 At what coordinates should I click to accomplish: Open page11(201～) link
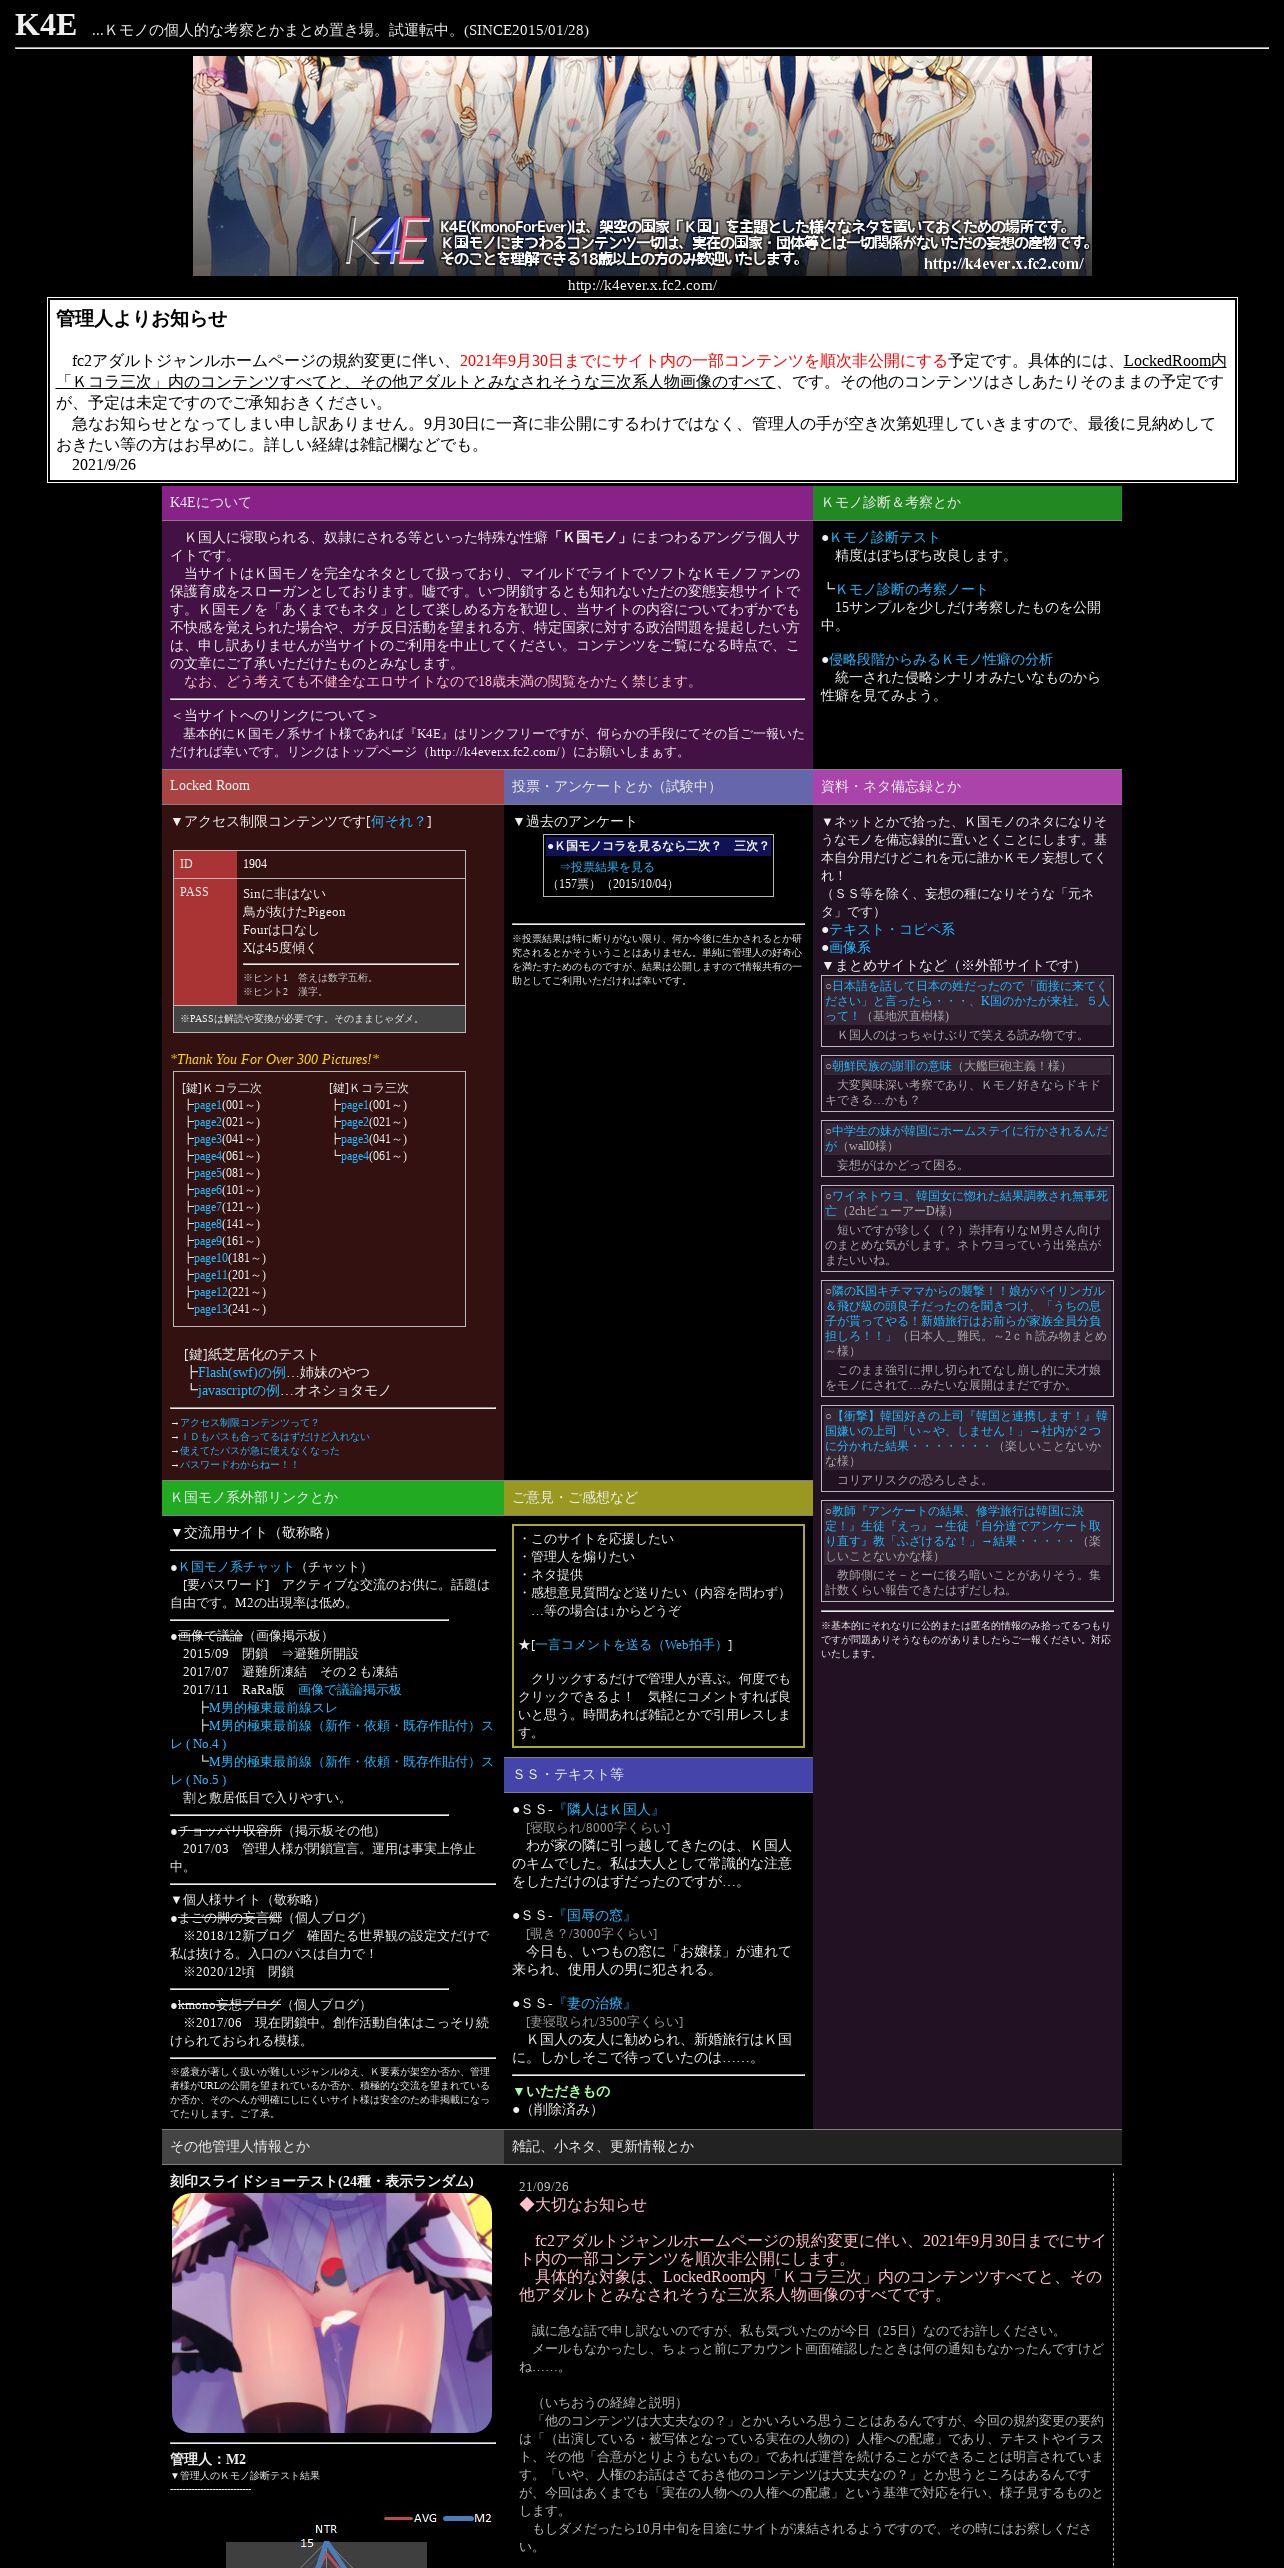pyautogui.click(x=211, y=1275)
